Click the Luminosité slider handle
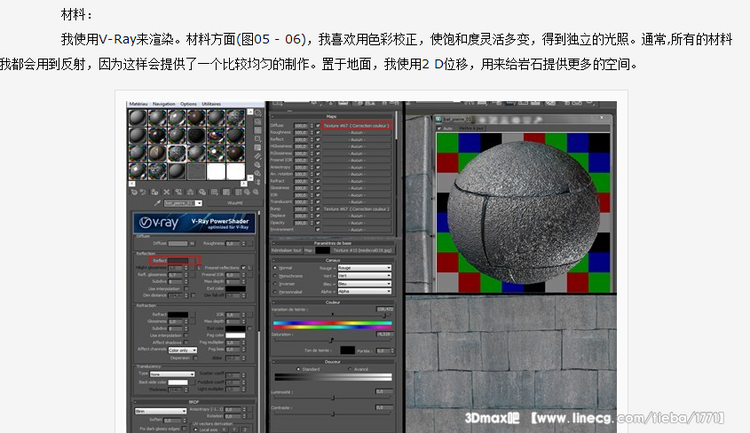The image size is (750, 433). [x=333, y=398]
